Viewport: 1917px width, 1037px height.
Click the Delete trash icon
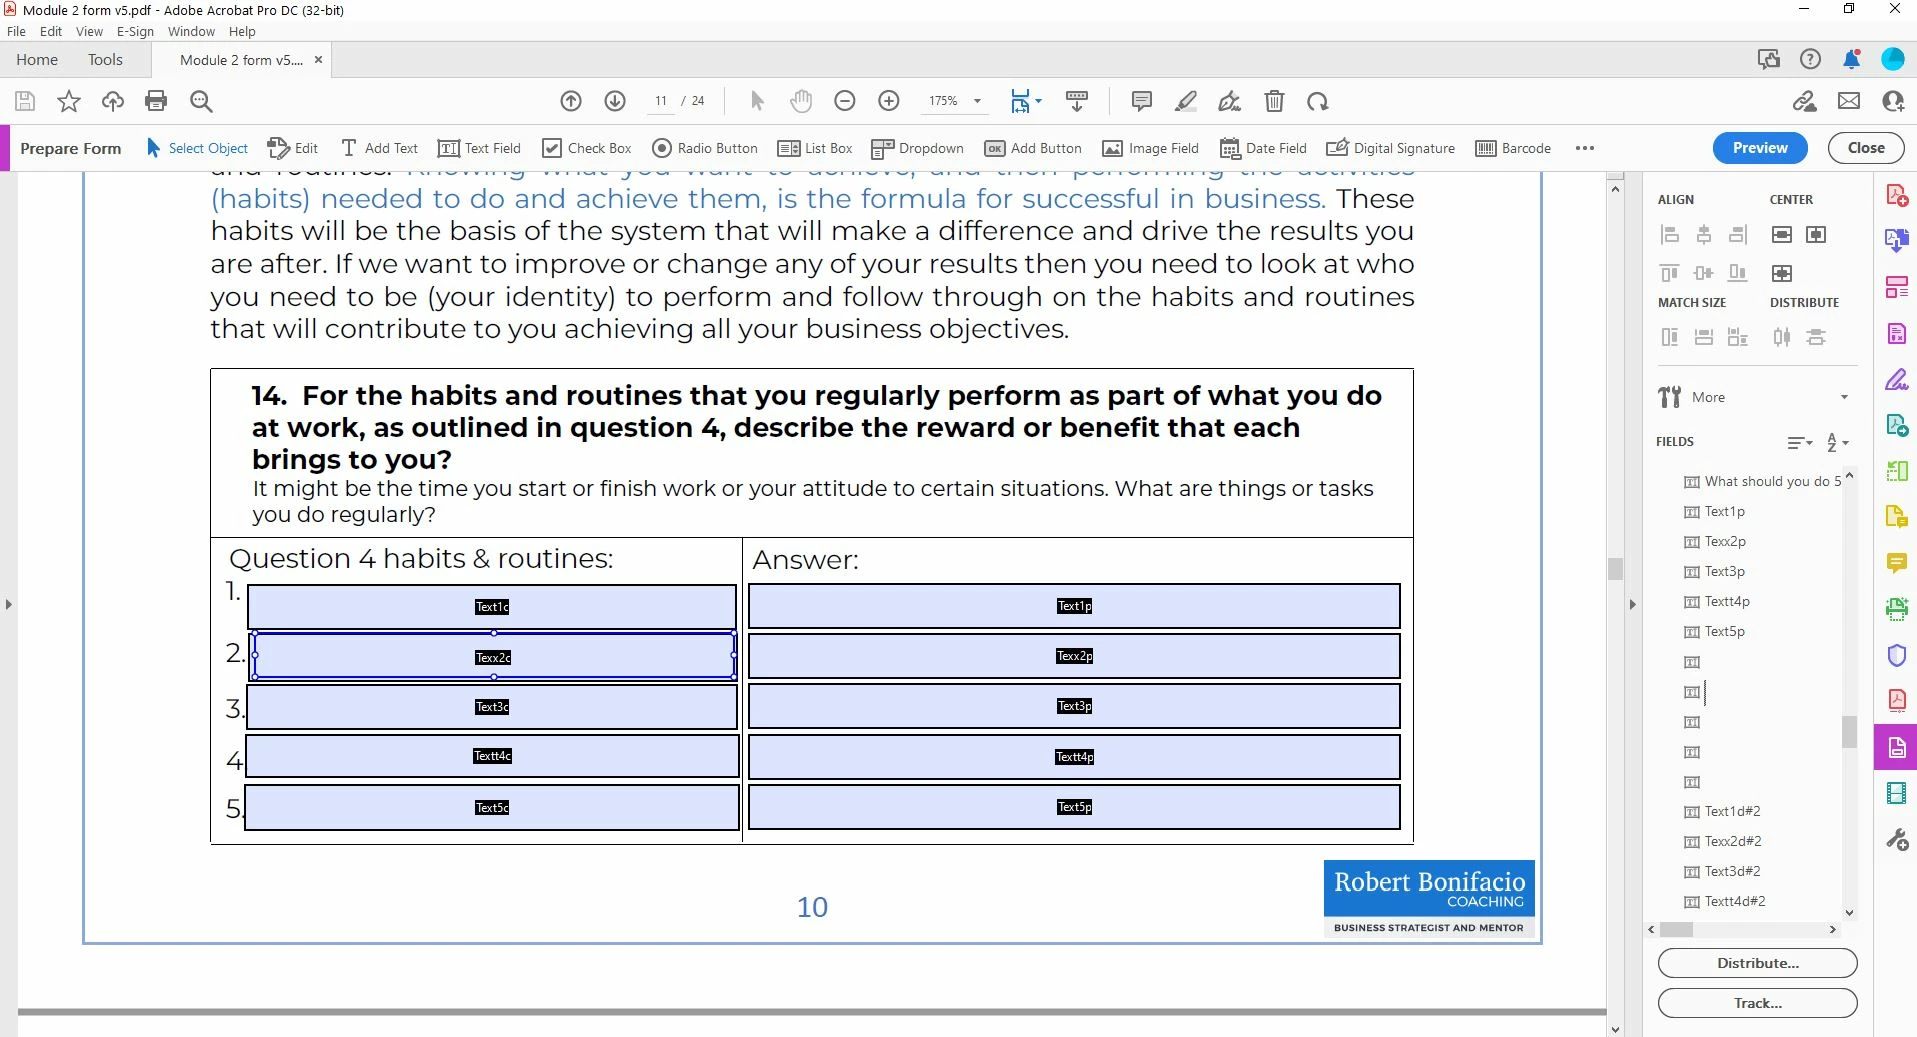1274,101
